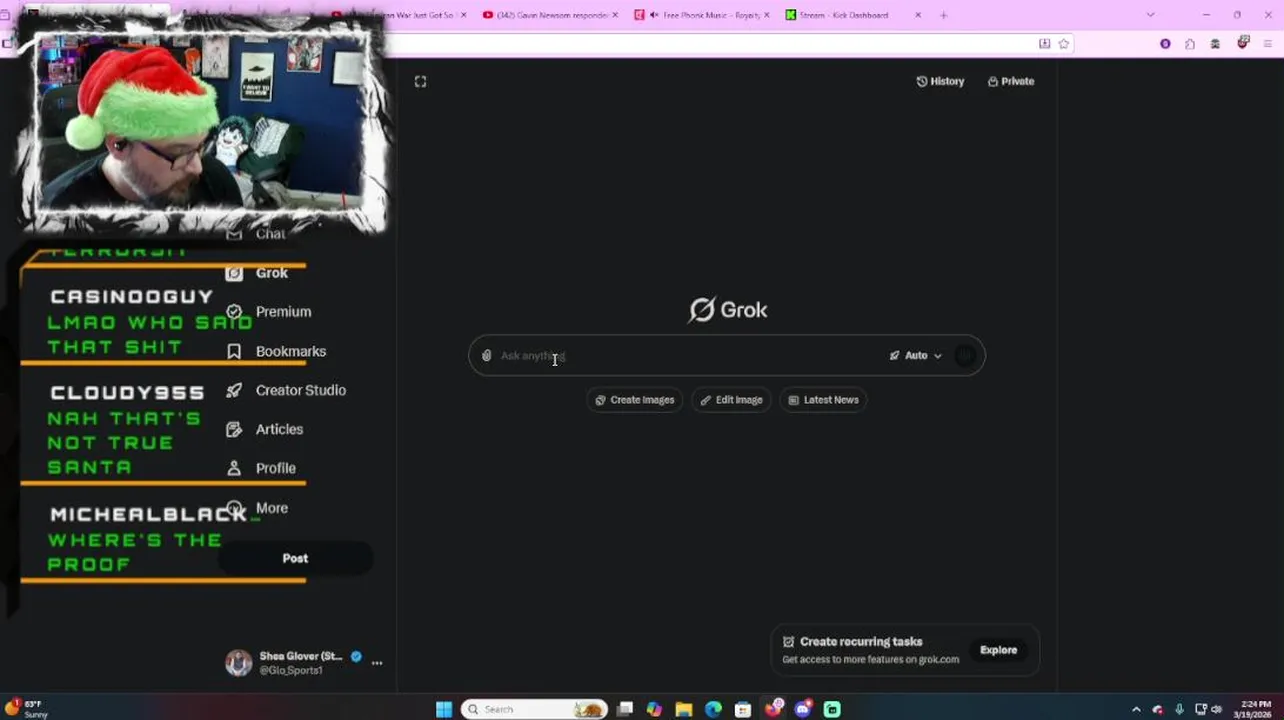1284x720 pixels.
Task: Open Copilot from the taskbar
Action: click(654, 710)
